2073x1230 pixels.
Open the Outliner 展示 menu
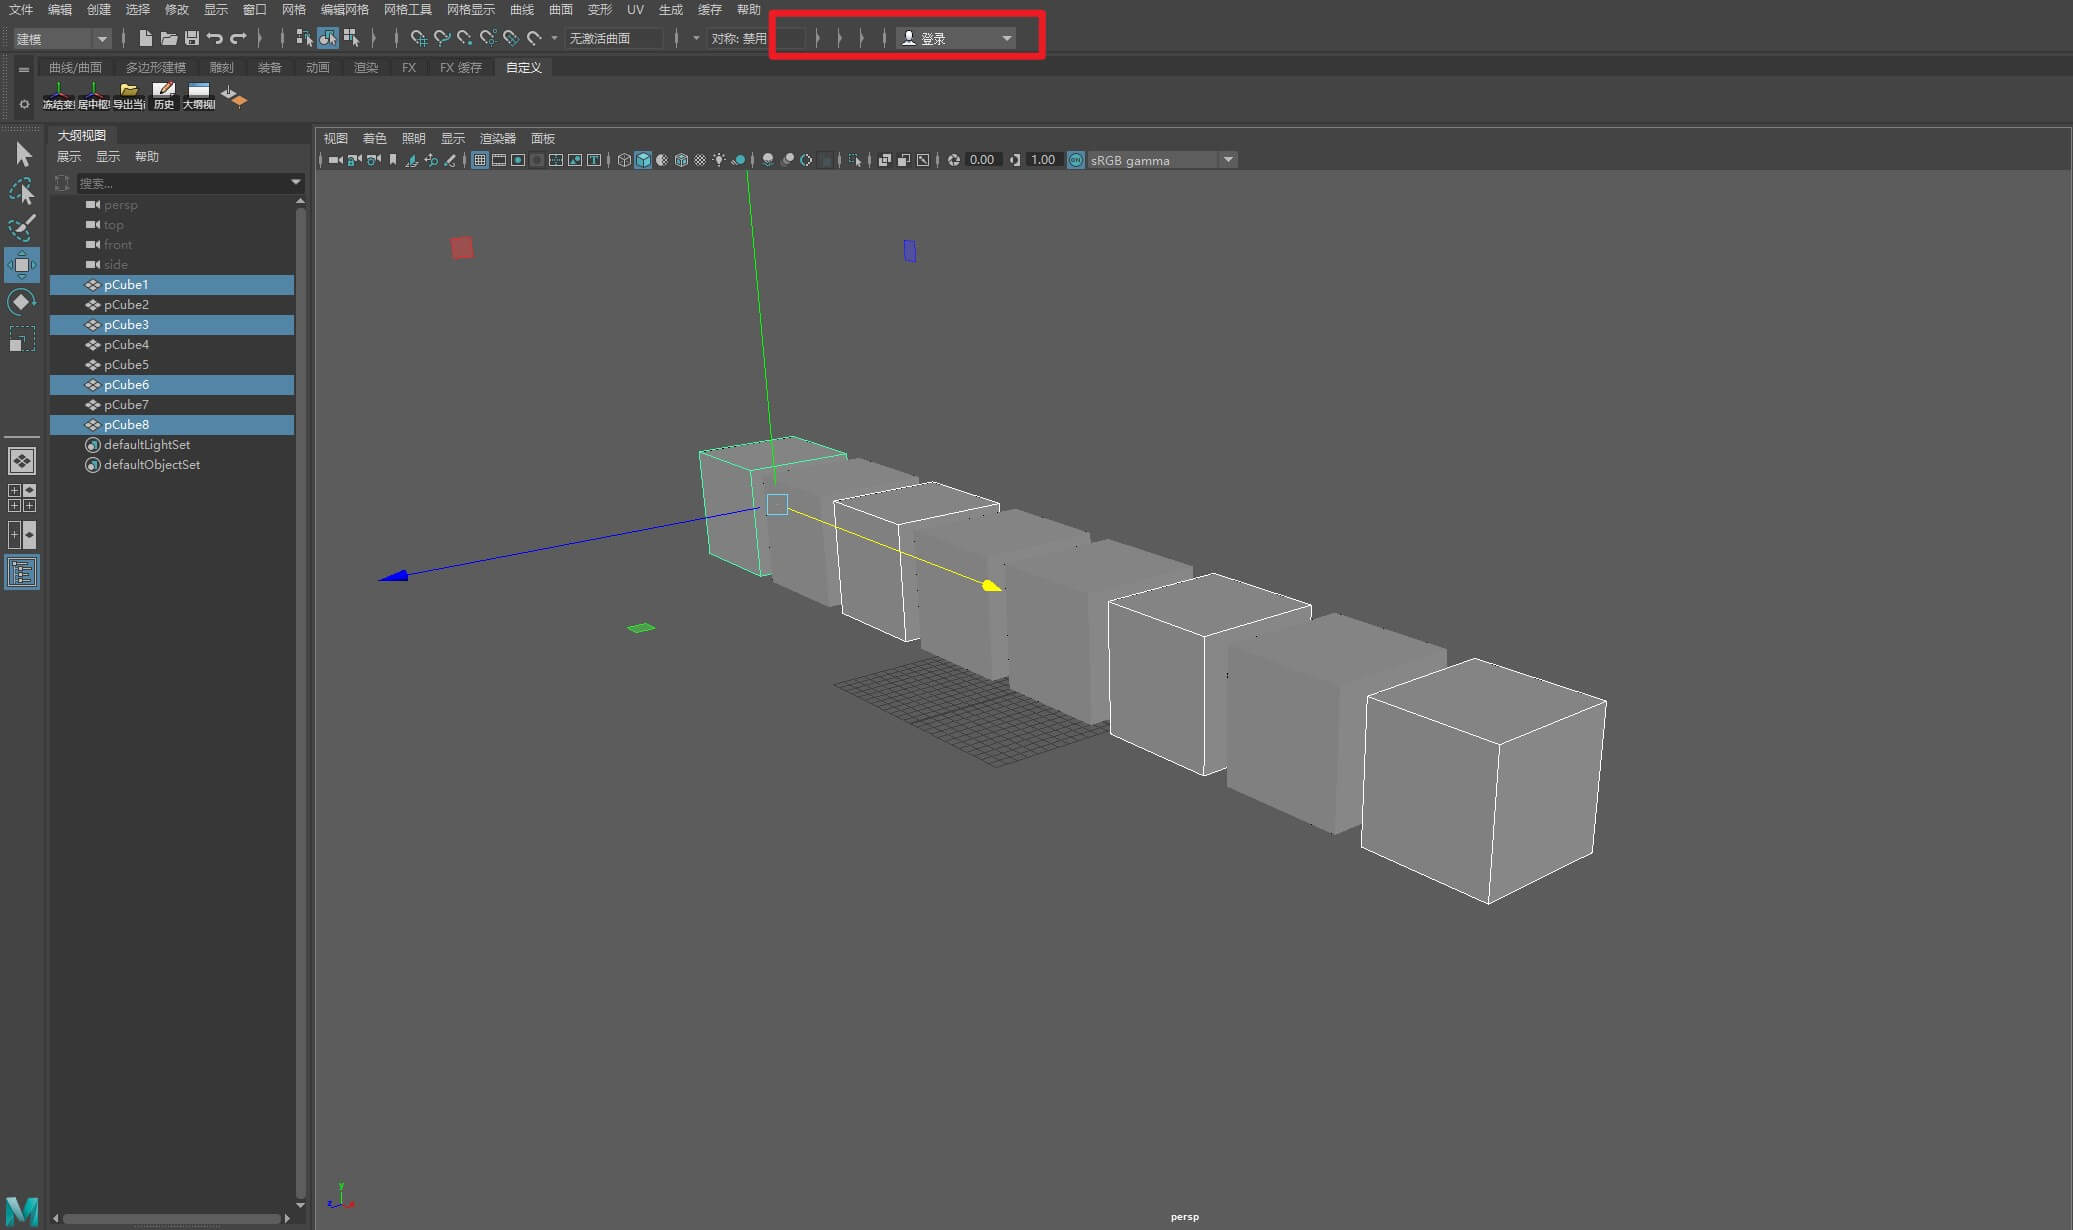coord(68,156)
